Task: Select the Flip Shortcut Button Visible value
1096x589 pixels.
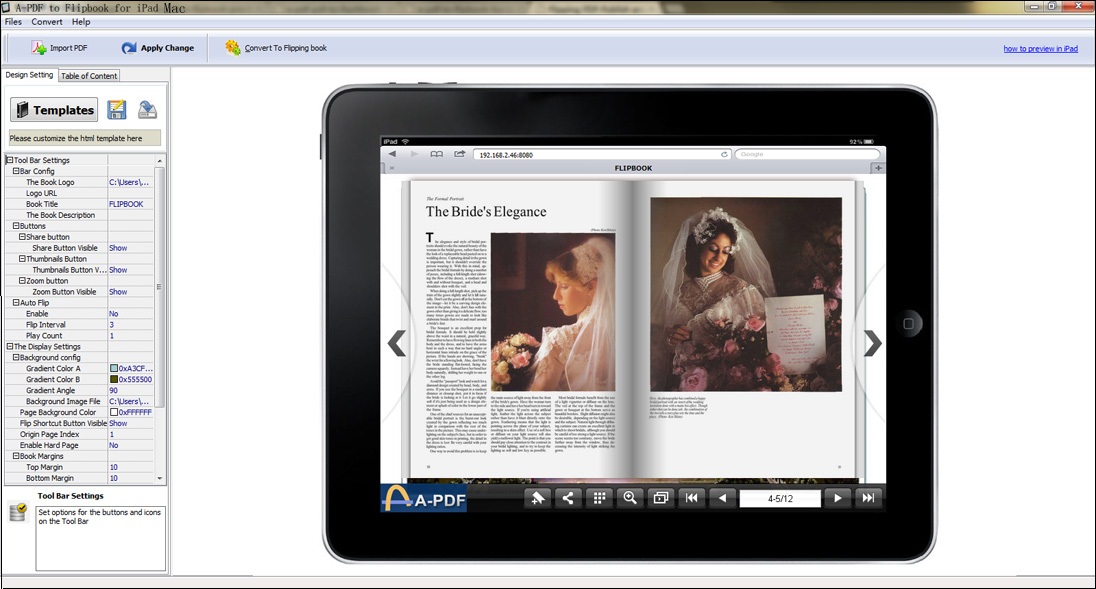Action: pos(118,423)
